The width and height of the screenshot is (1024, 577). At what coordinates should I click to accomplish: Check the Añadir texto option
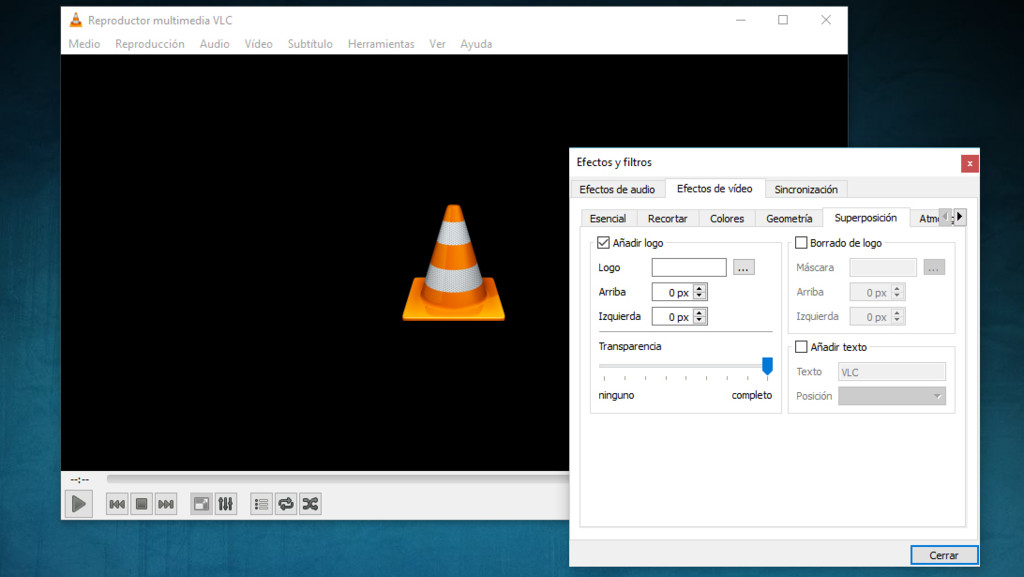[800, 346]
